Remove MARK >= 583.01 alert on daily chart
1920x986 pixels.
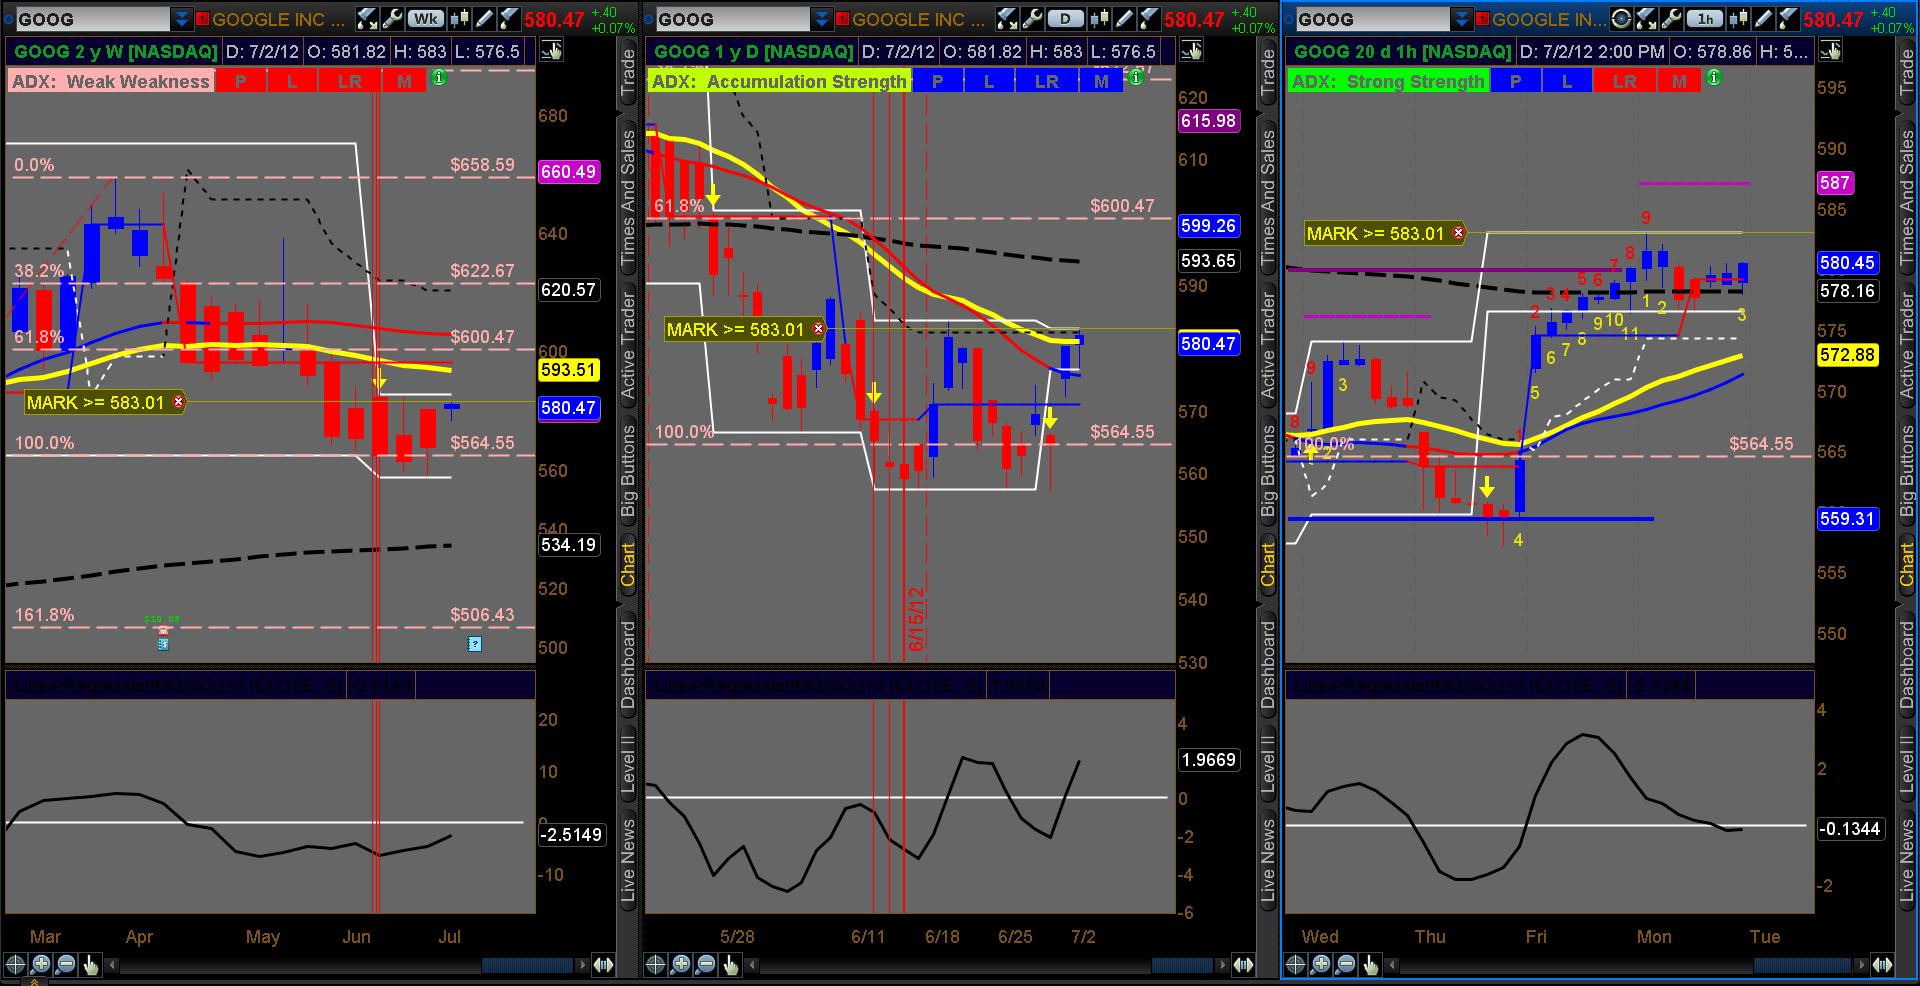tap(818, 329)
